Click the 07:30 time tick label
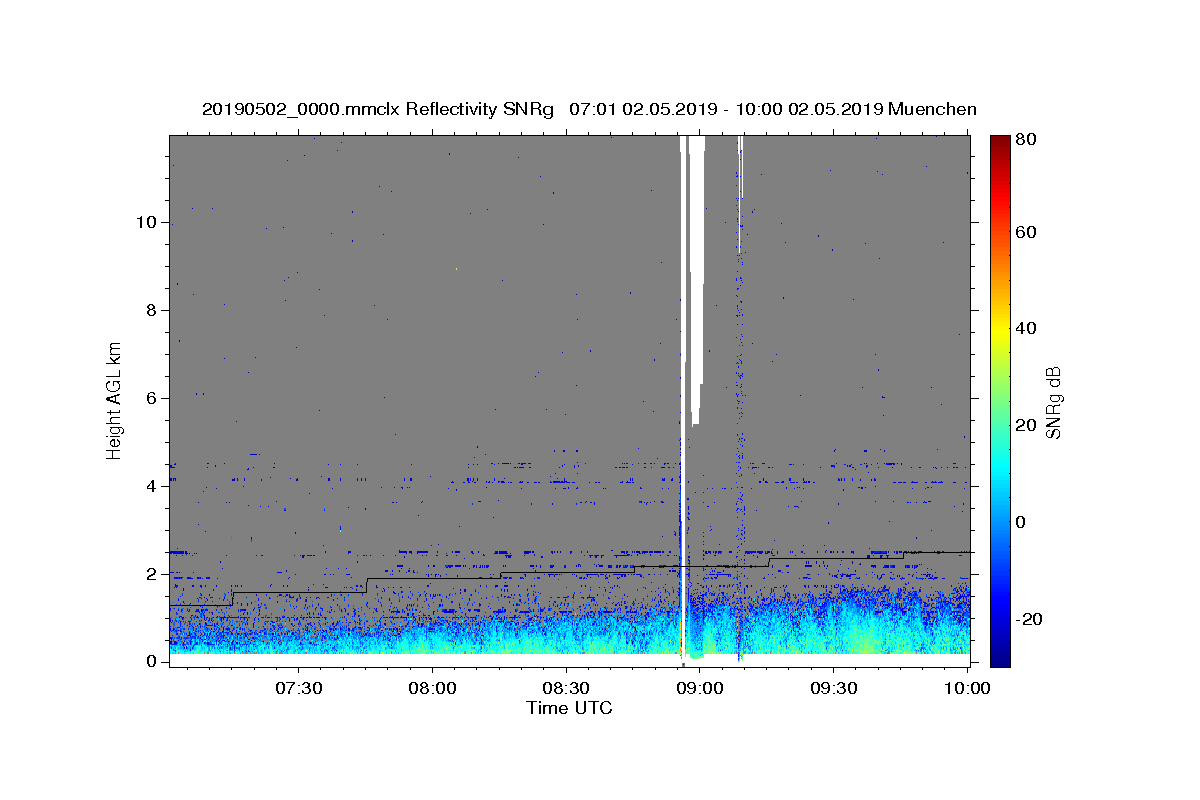Screen dimensions: 1200x800 298,688
